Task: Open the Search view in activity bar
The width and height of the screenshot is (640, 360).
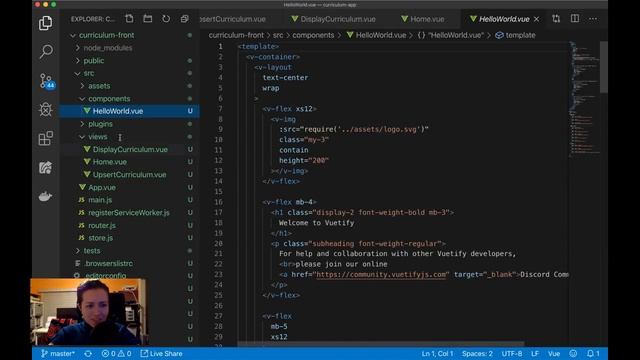Action: (46, 51)
